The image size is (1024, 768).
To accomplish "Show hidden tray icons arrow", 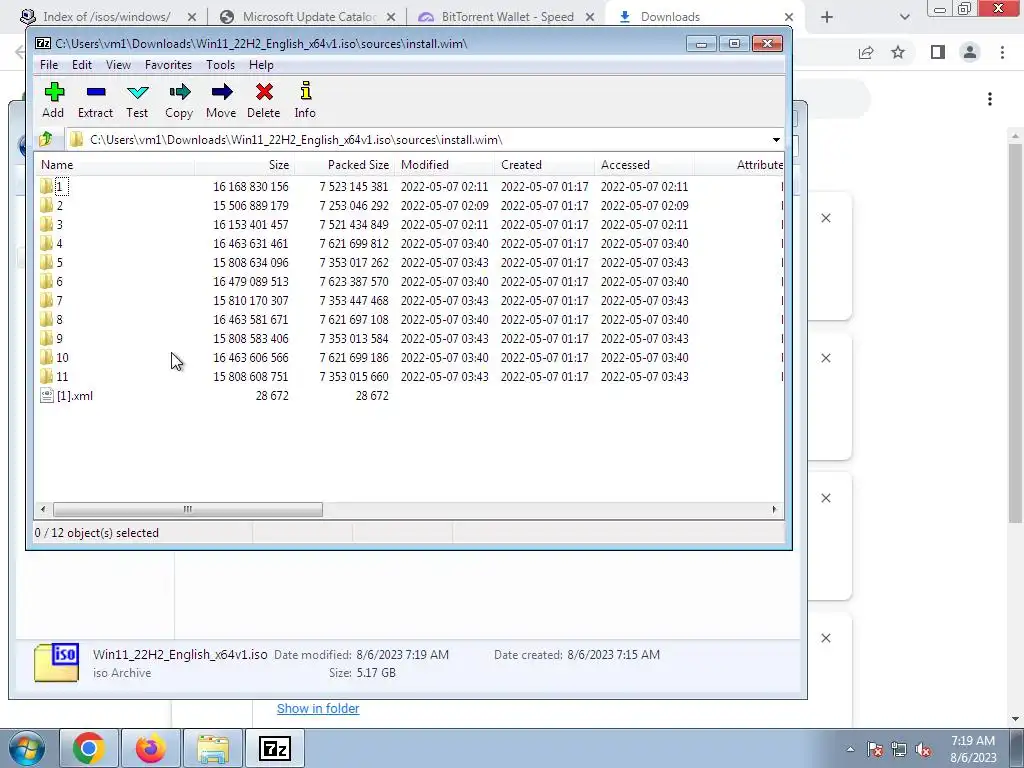I will coord(850,749).
